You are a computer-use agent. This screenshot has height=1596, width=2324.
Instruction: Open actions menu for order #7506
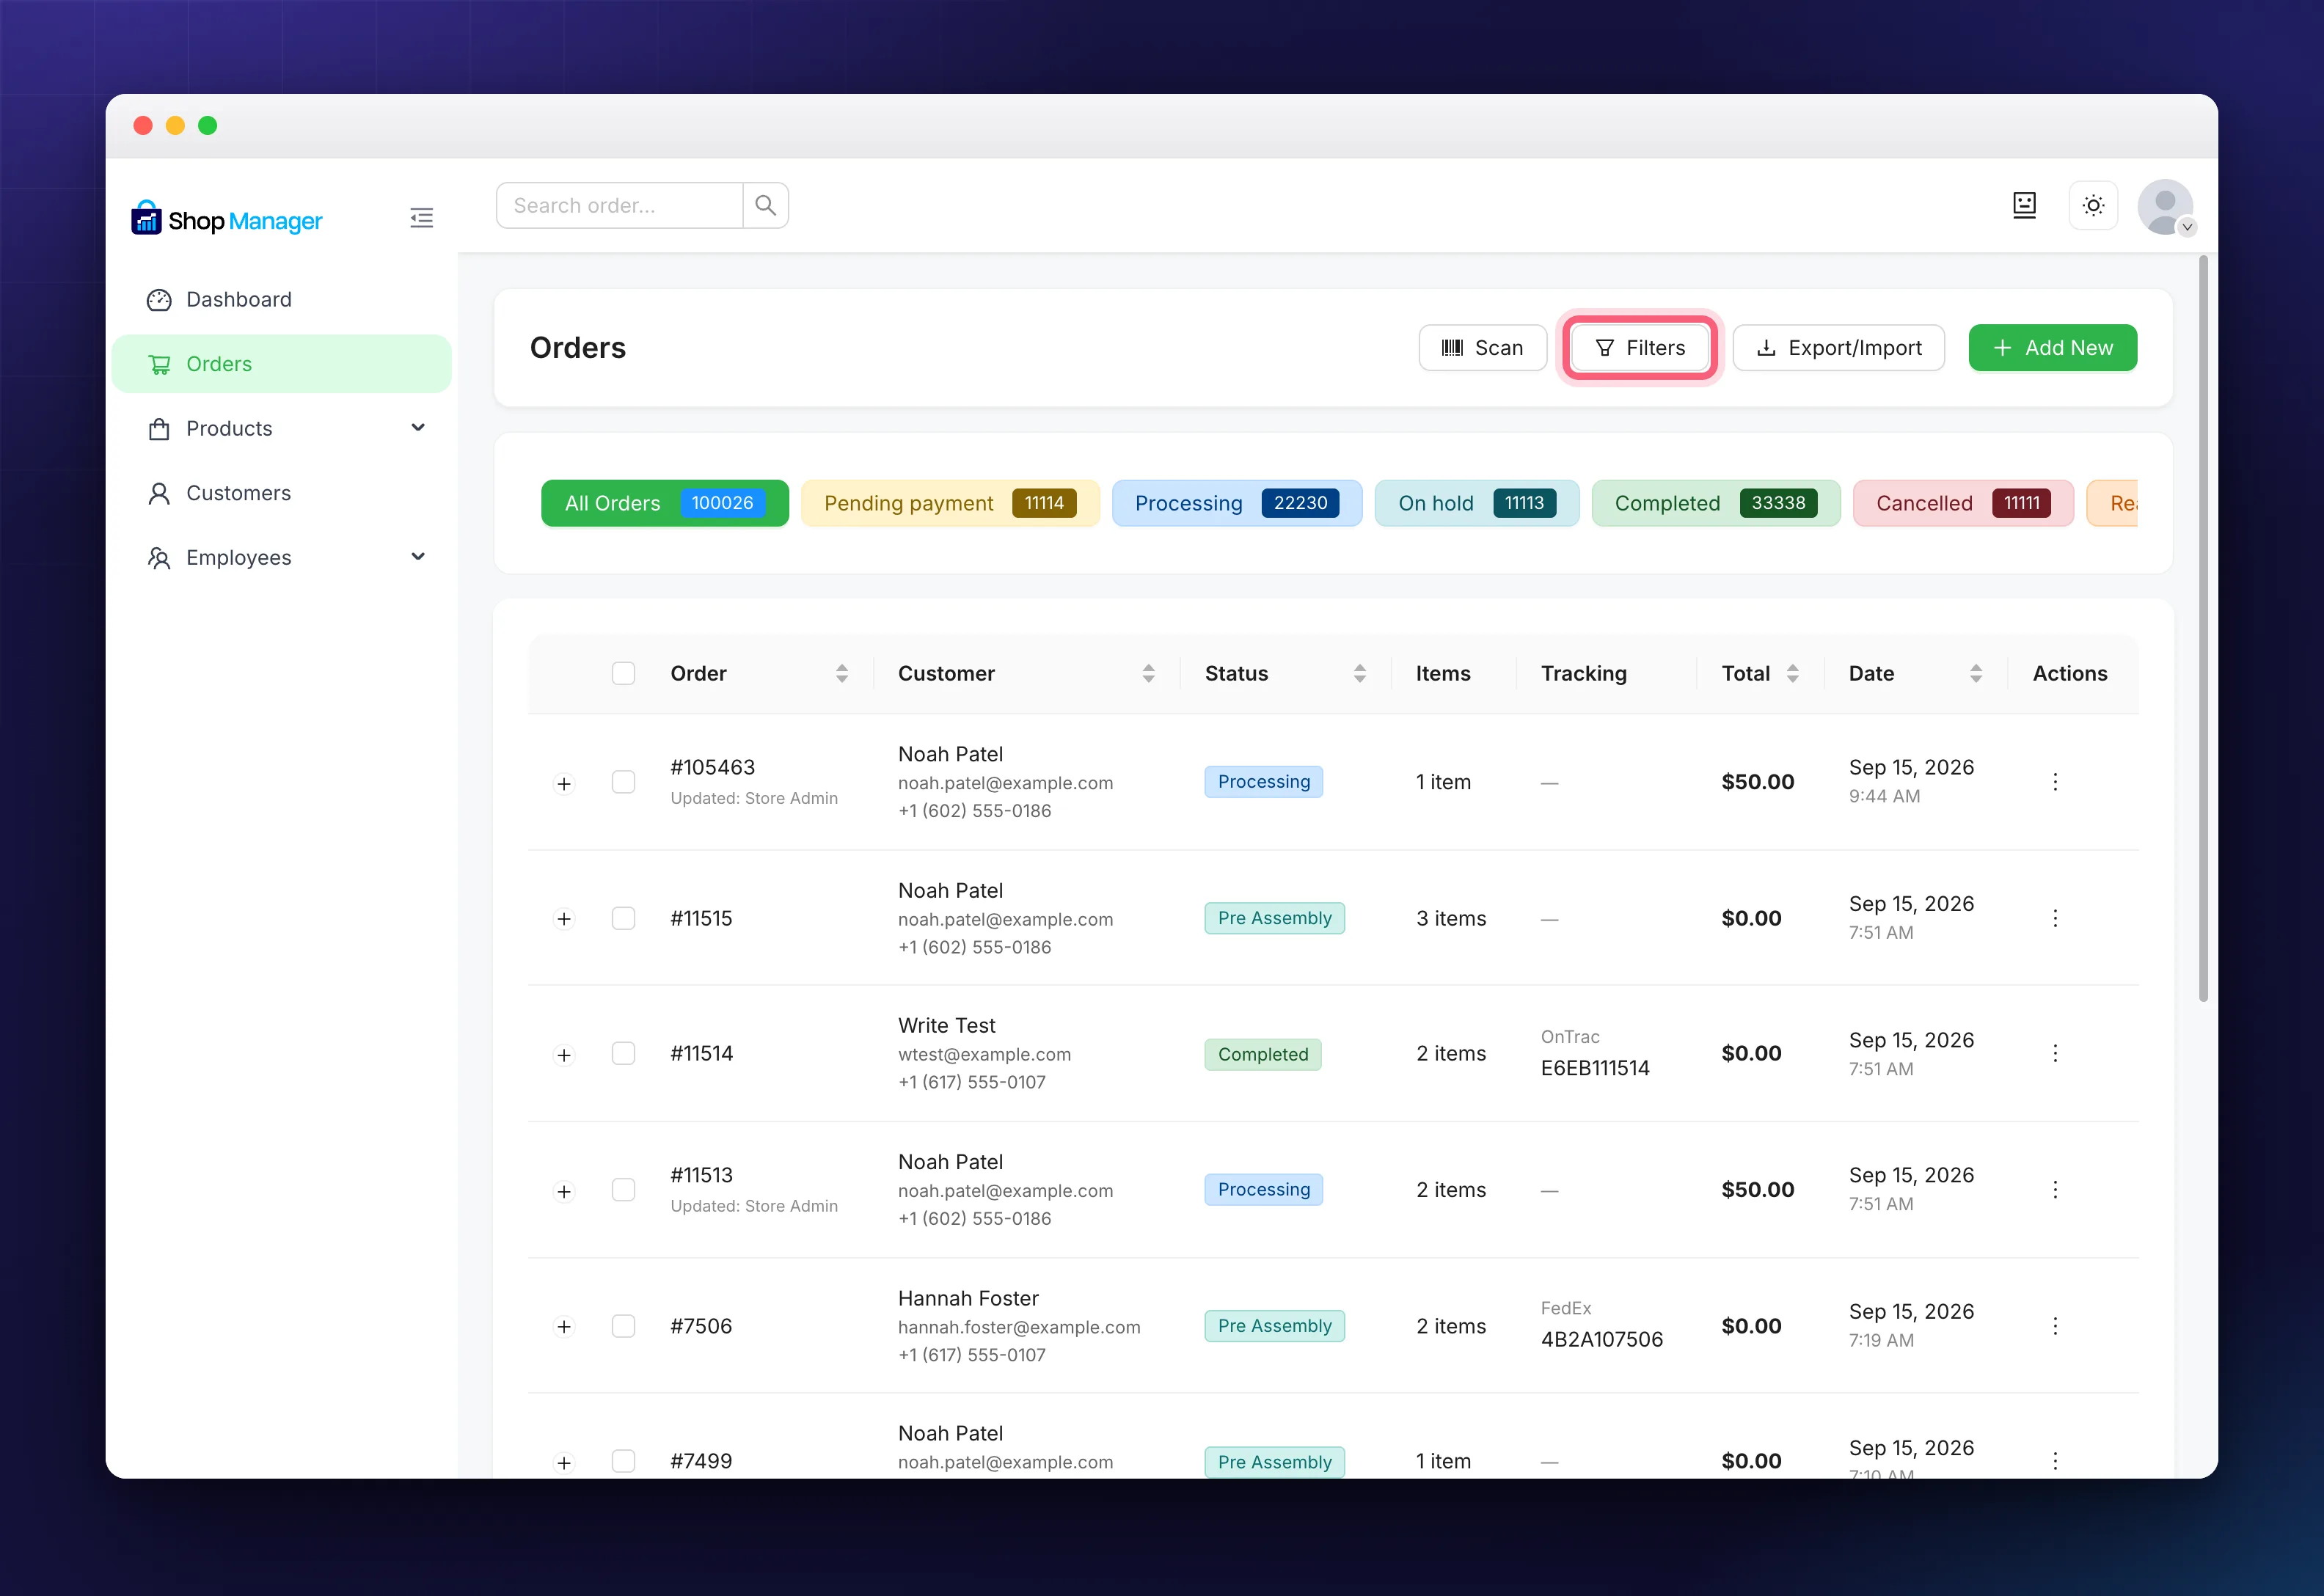[x=2055, y=1326]
